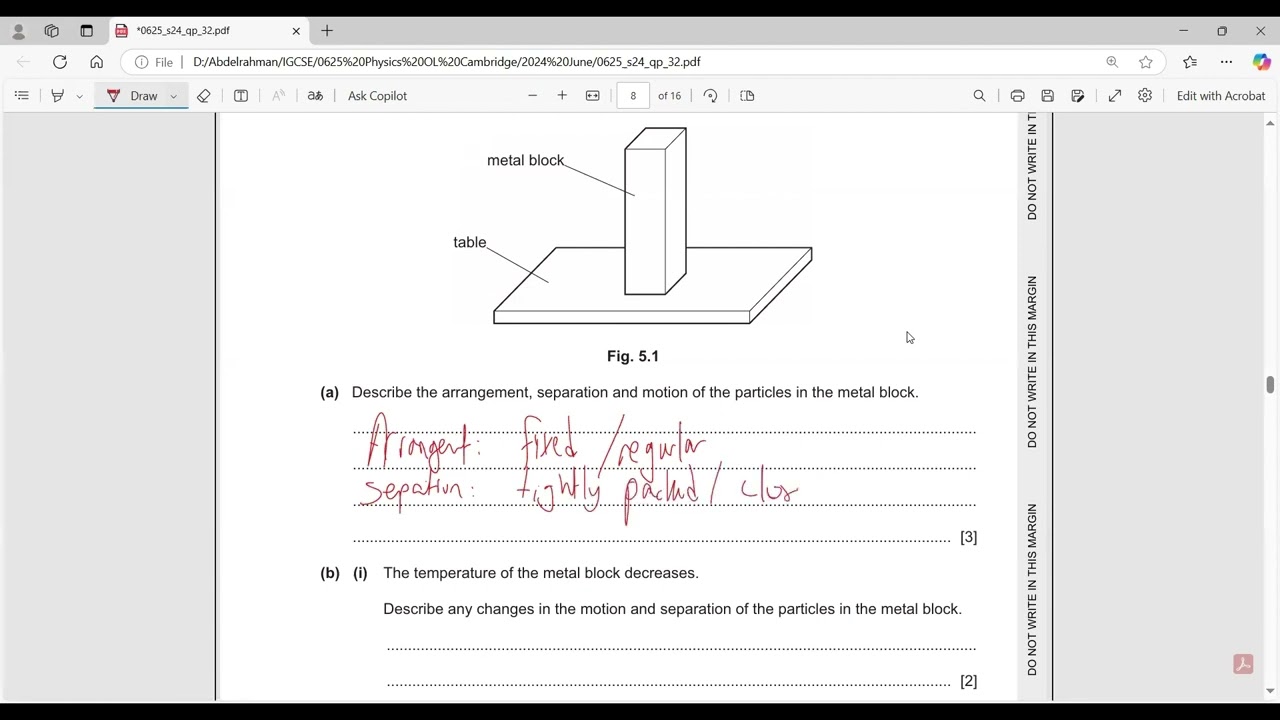1280x720 pixels.
Task: Toggle the Draw tool
Action: point(133,96)
